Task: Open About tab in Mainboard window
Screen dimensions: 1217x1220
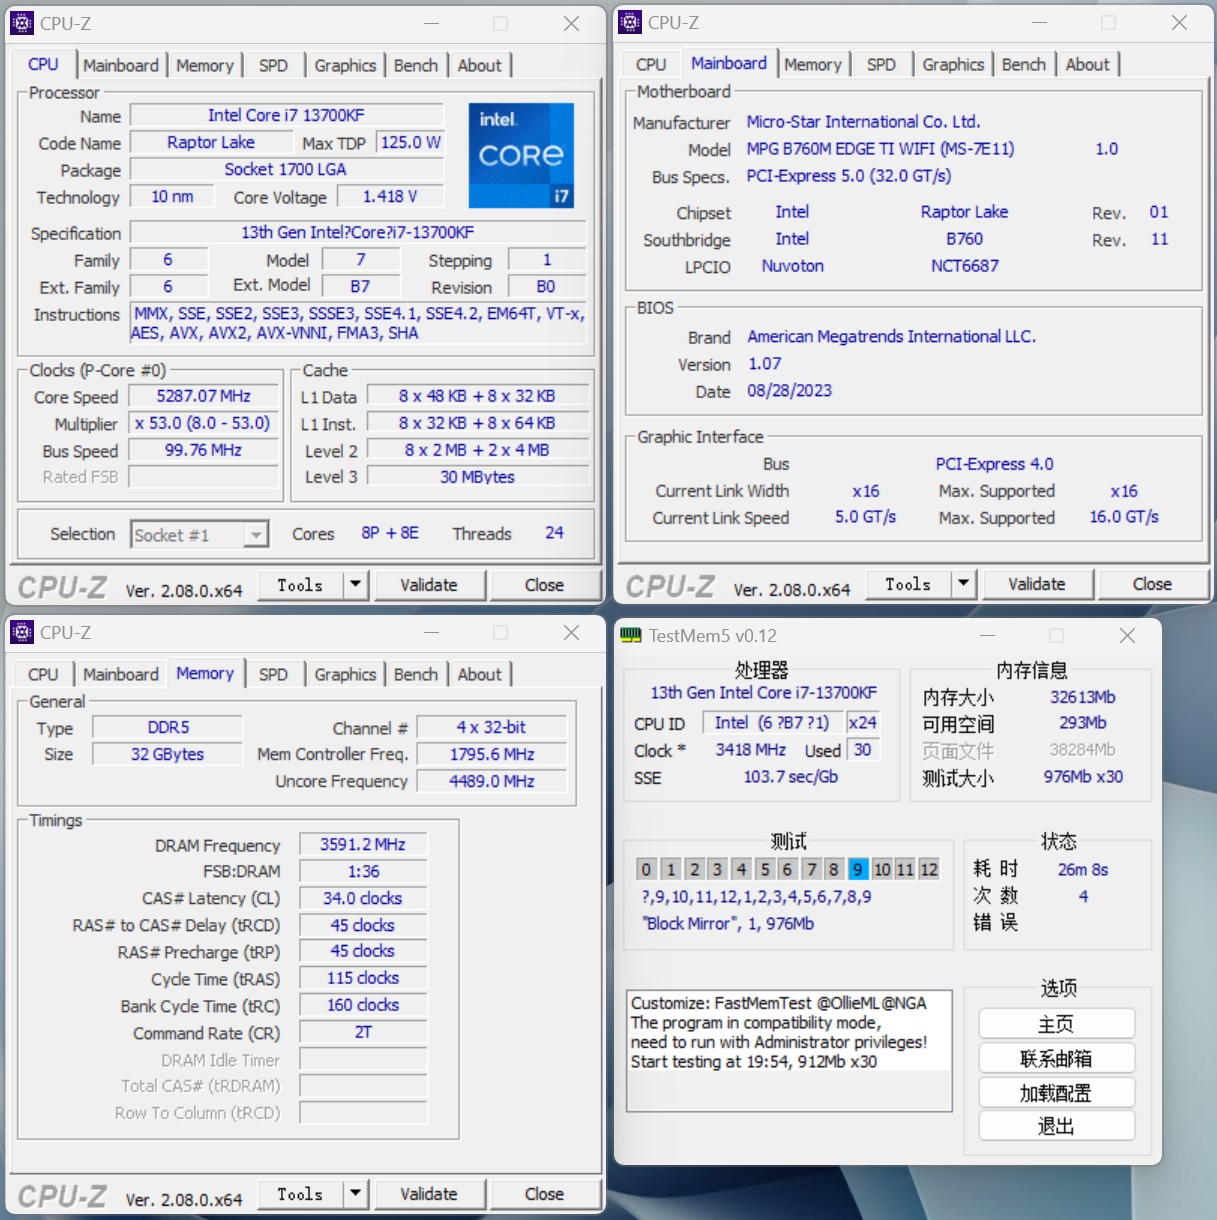Action: [x=1087, y=64]
